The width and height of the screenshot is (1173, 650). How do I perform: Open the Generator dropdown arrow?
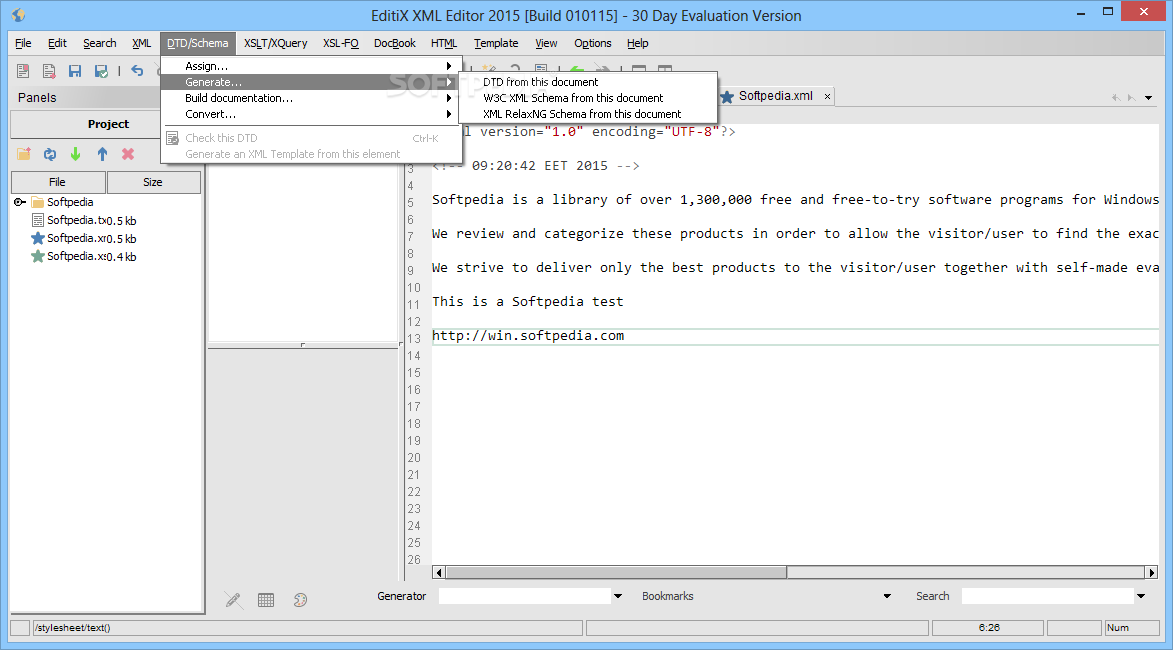[x=618, y=596]
